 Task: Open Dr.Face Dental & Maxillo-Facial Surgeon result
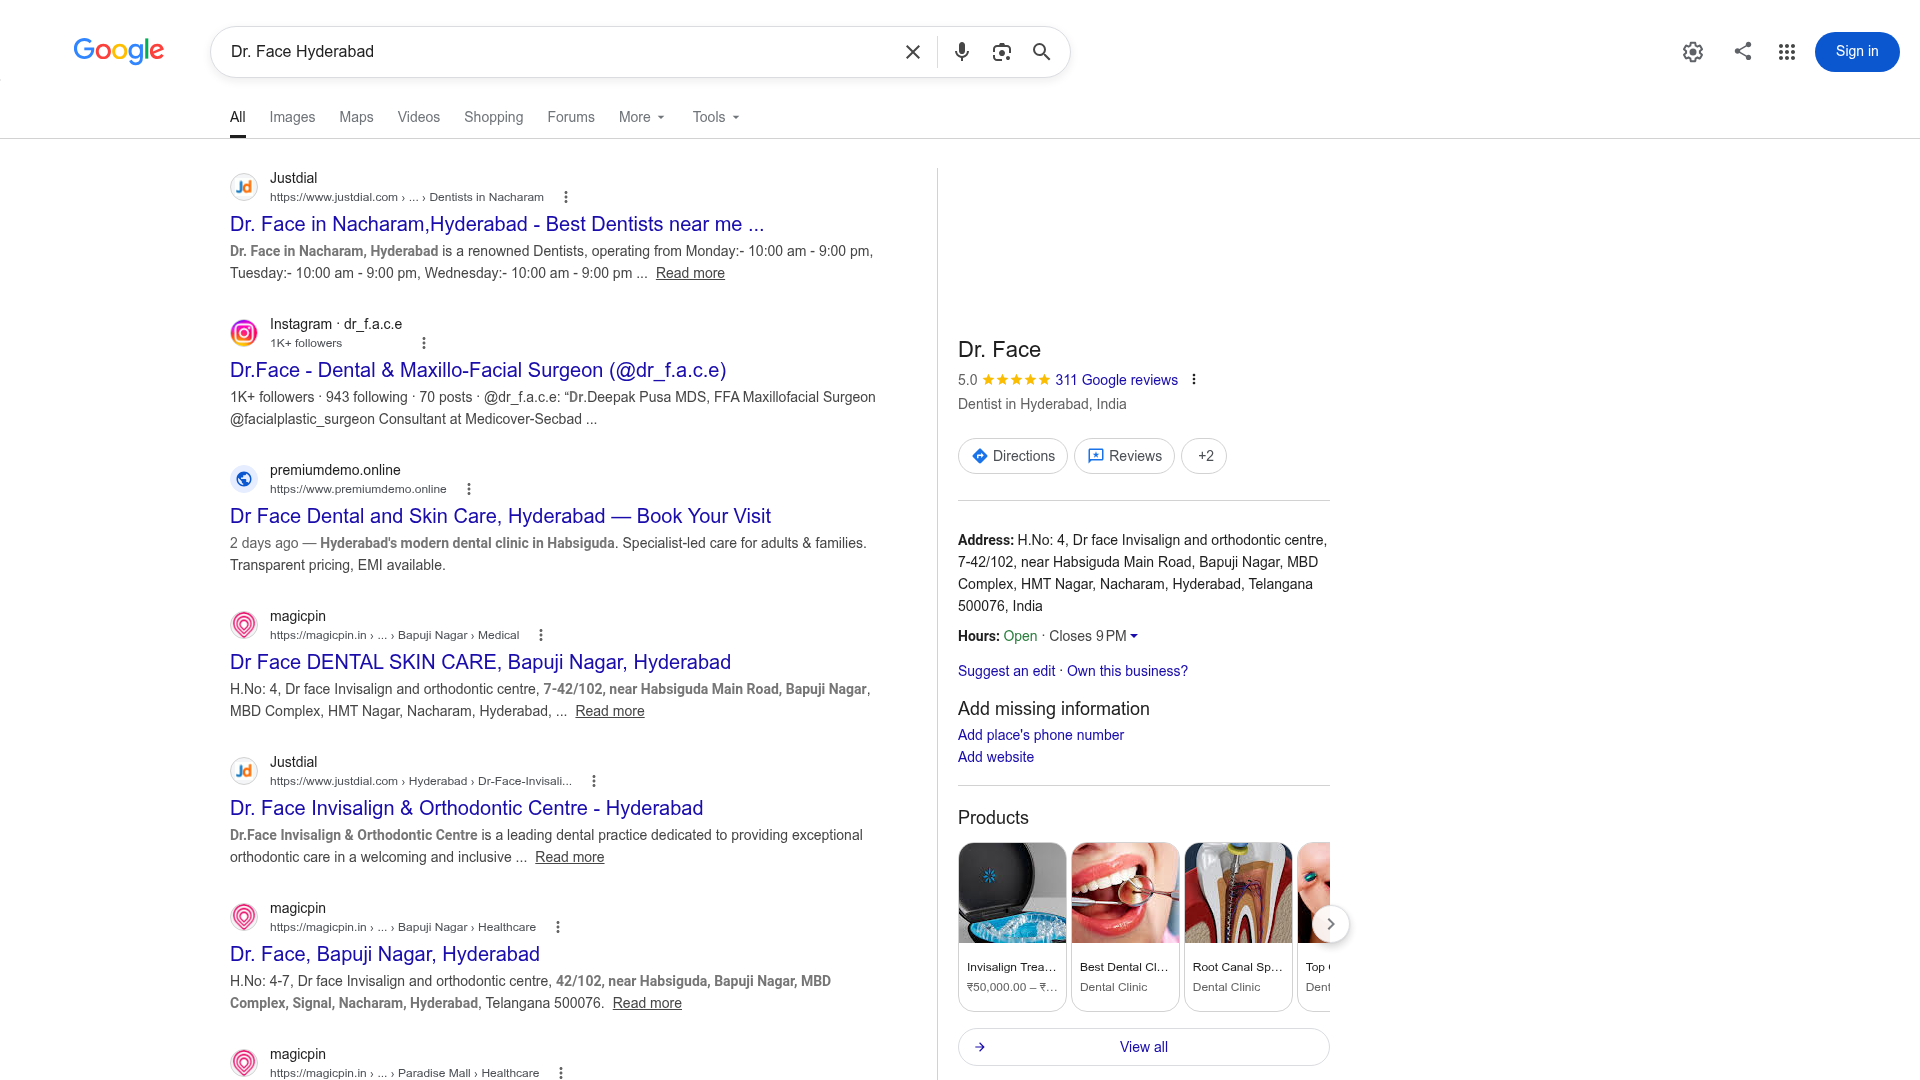(478, 370)
